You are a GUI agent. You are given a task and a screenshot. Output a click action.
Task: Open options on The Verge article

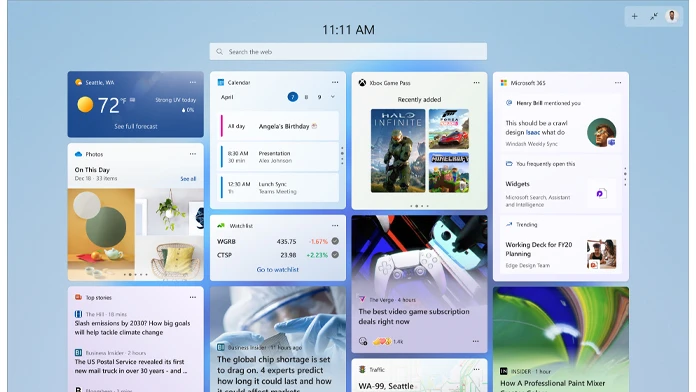point(475,341)
